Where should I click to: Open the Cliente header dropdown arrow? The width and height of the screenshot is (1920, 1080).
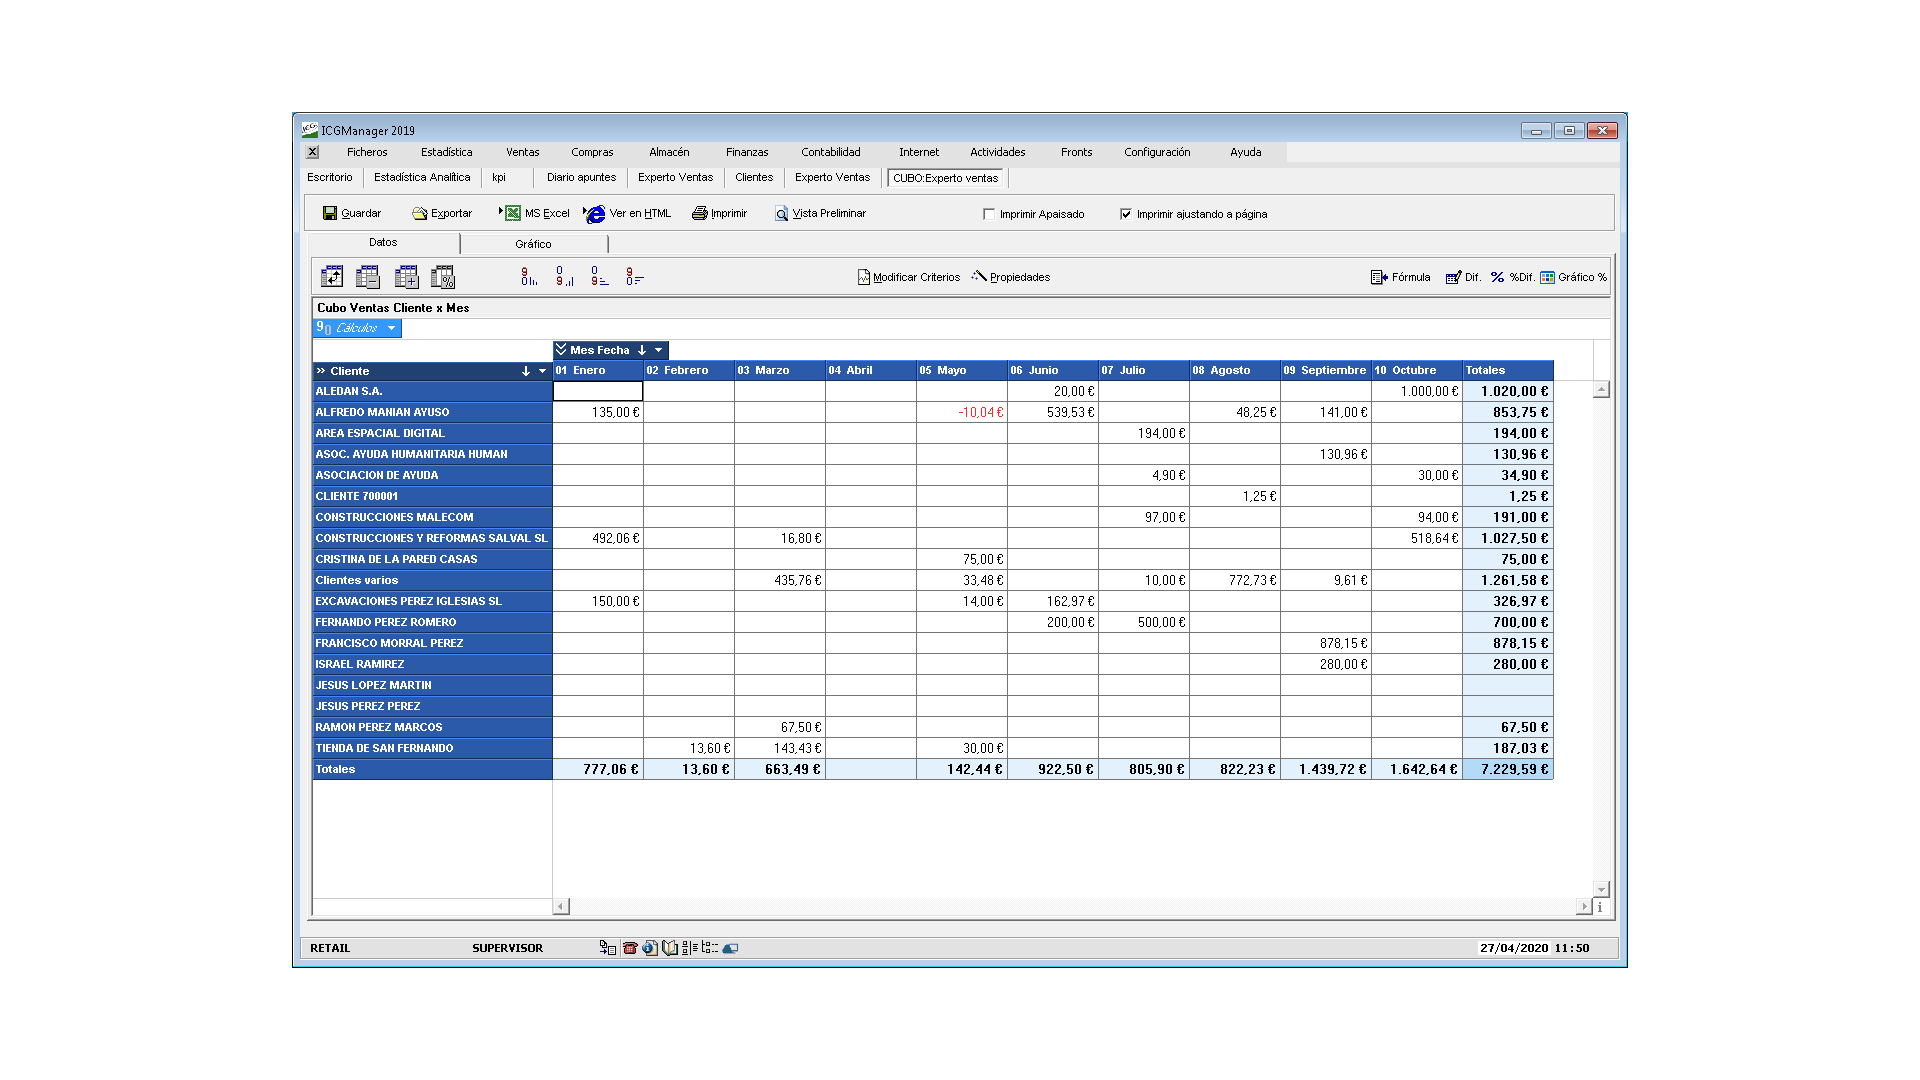(543, 371)
